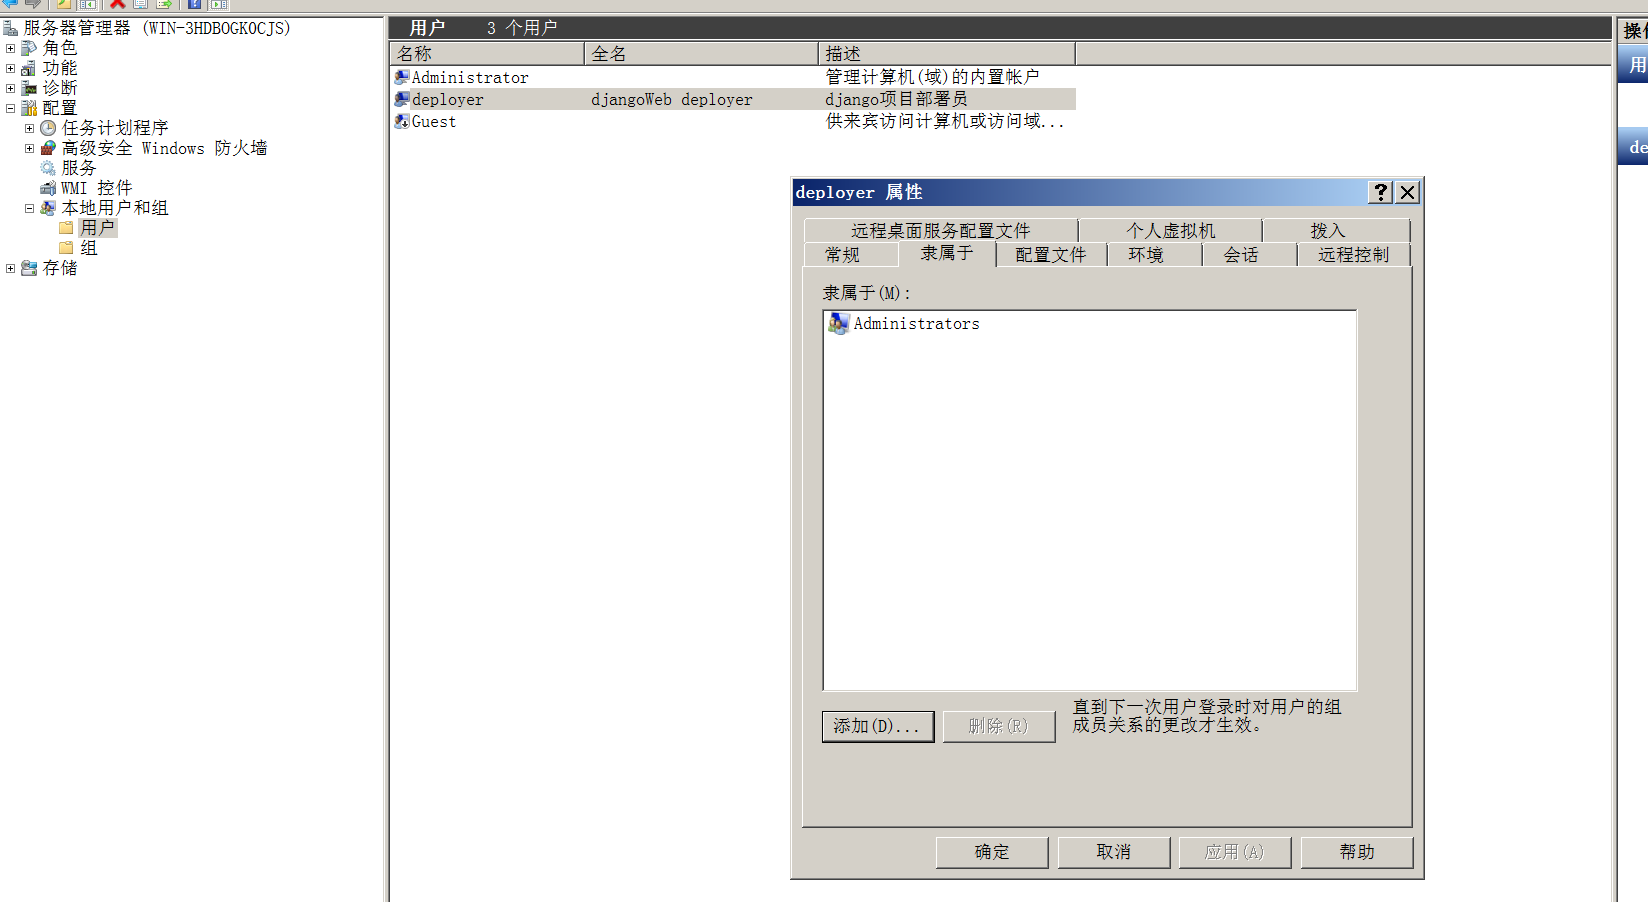Viewport: 1648px width, 902px height.
Task: Click the red Delete (X) toolbar icon
Action: pos(116,5)
